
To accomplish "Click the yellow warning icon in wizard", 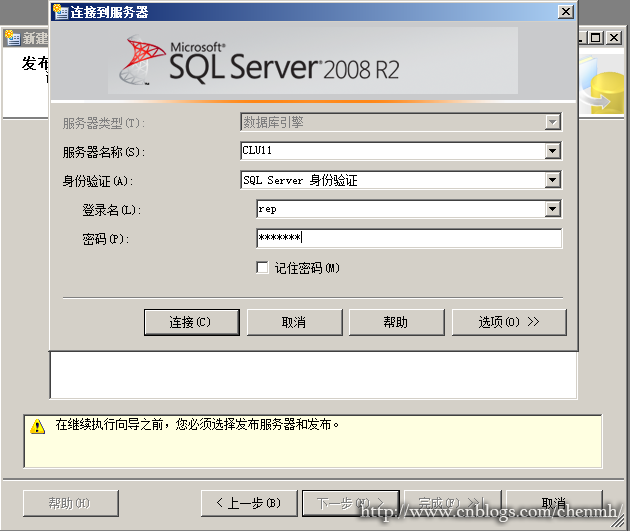I will 37,427.
